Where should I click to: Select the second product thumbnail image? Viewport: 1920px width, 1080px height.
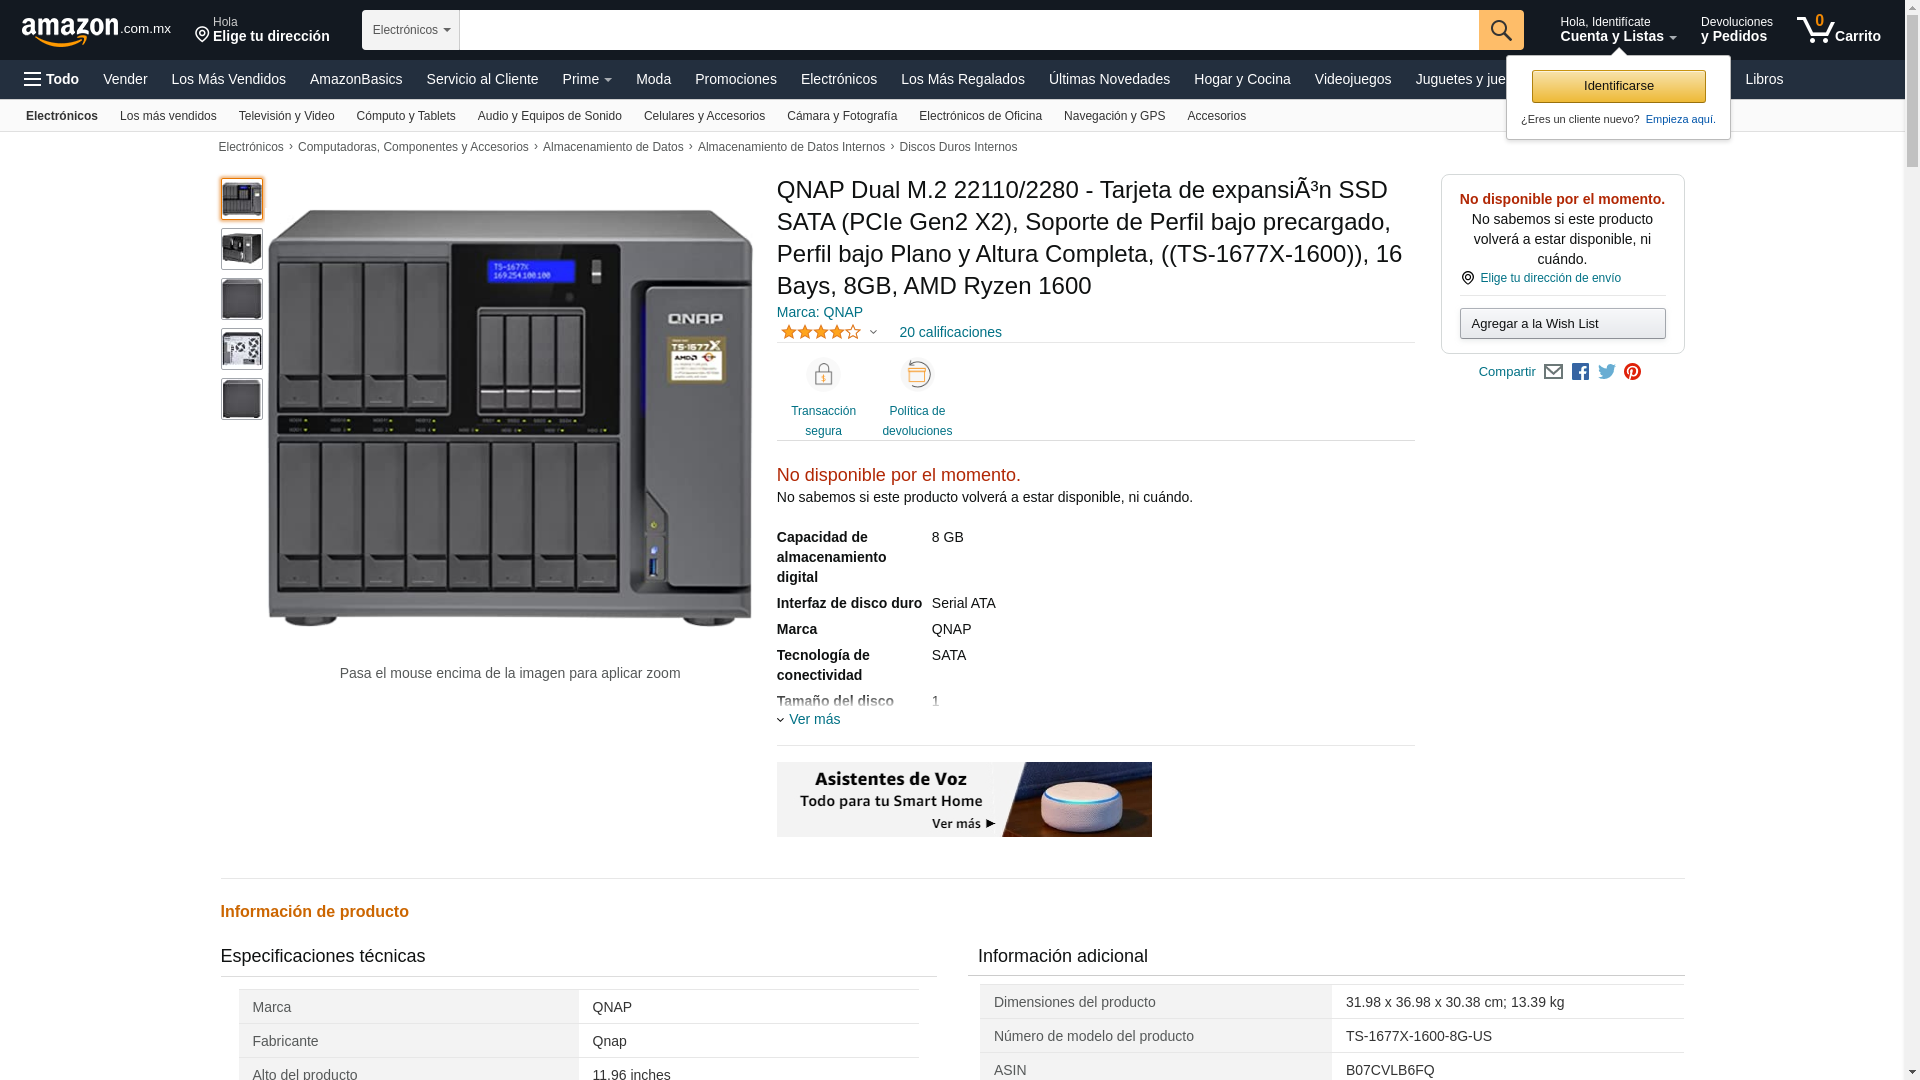click(x=242, y=249)
